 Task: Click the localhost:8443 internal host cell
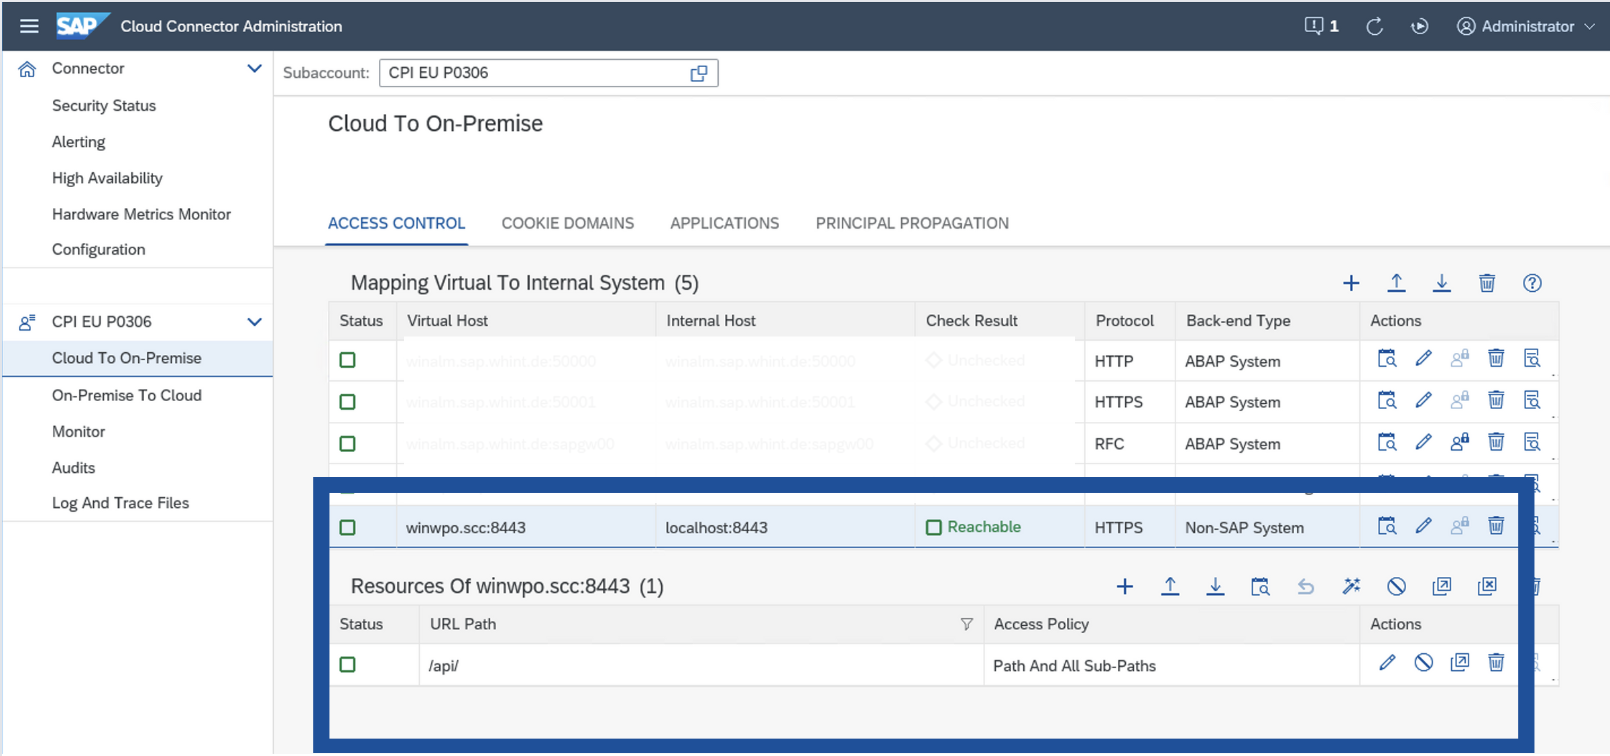point(716,528)
